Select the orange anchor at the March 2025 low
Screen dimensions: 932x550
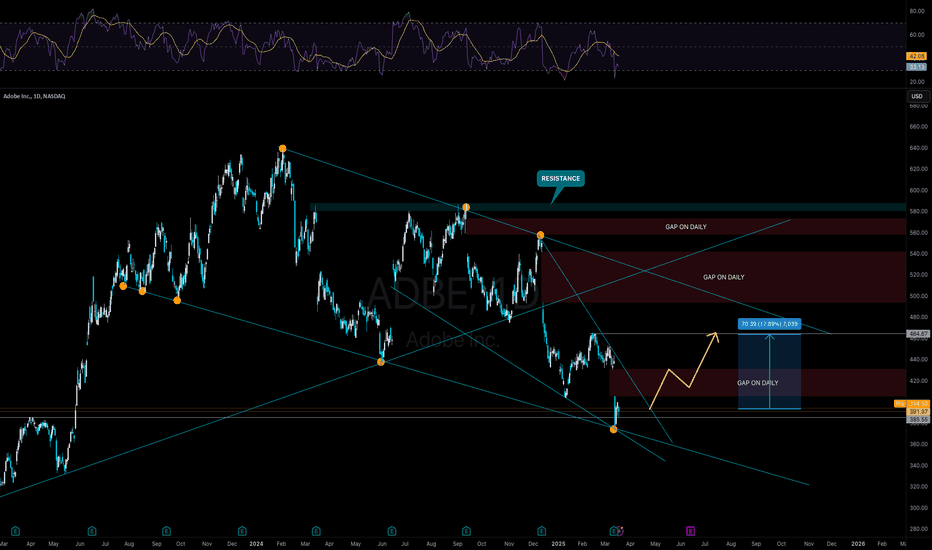(613, 429)
